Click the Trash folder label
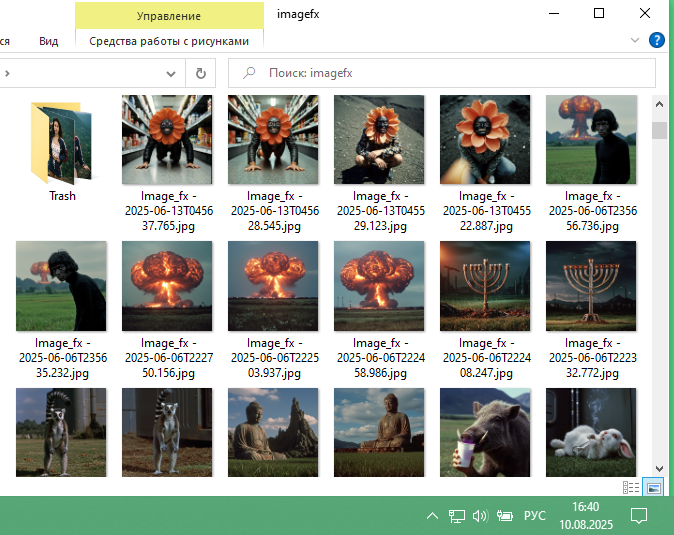Image resolution: width=674 pixels, height=535 pixels. (x=62, y=196)
